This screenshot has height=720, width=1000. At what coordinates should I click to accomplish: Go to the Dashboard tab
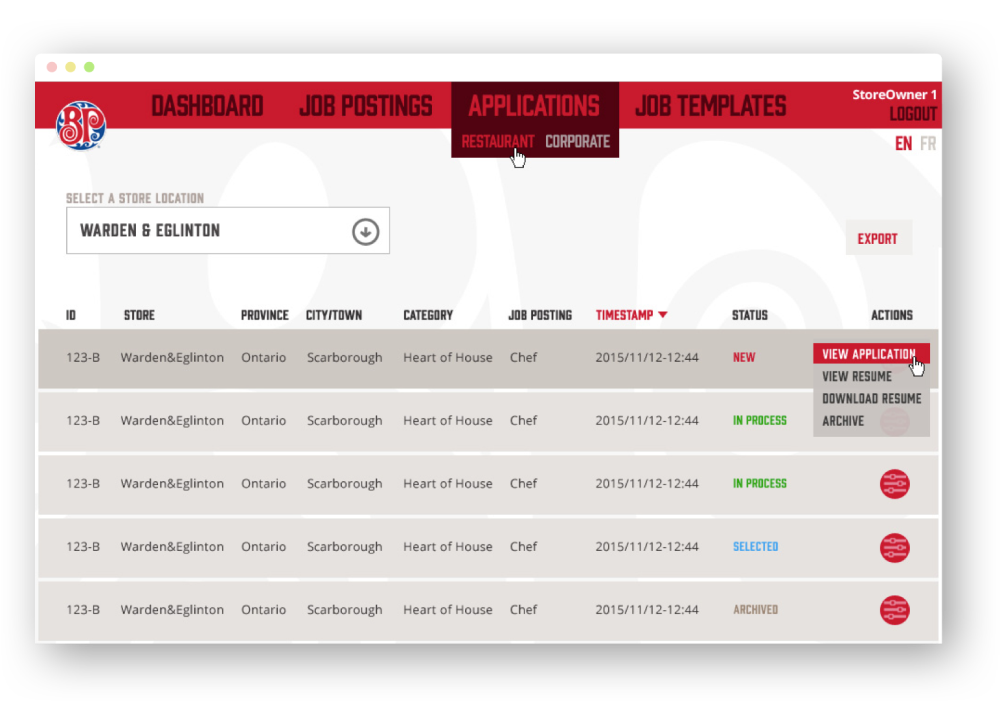tap(207, 106)
